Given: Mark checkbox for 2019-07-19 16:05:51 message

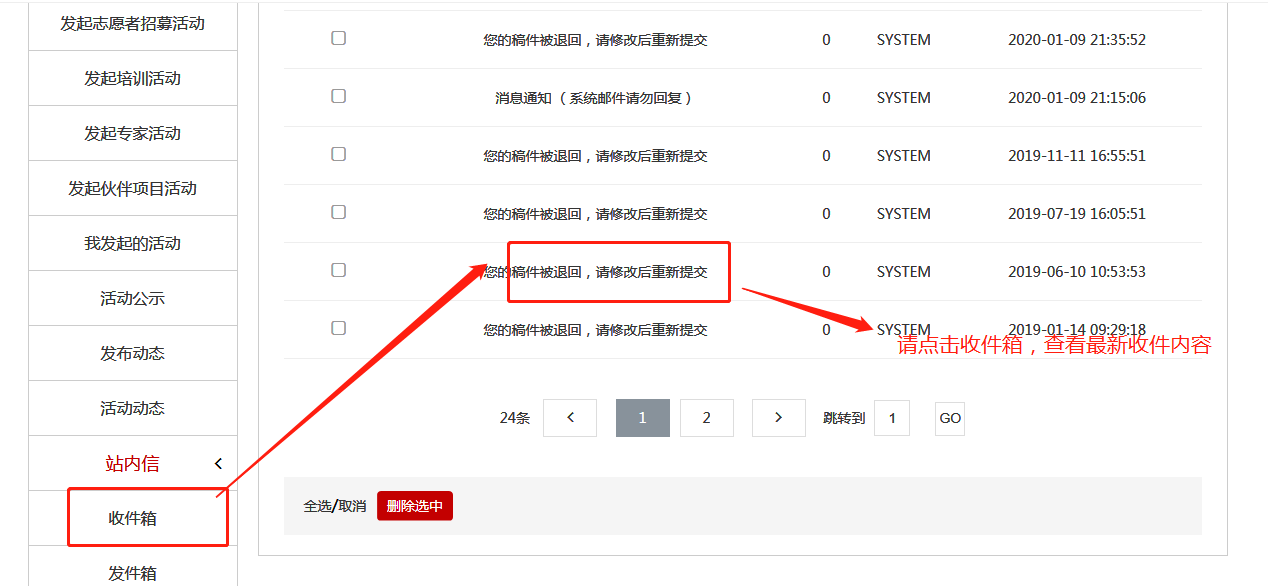Looking at the screenshot, I should pyautogui.click(x=338, y=212).
